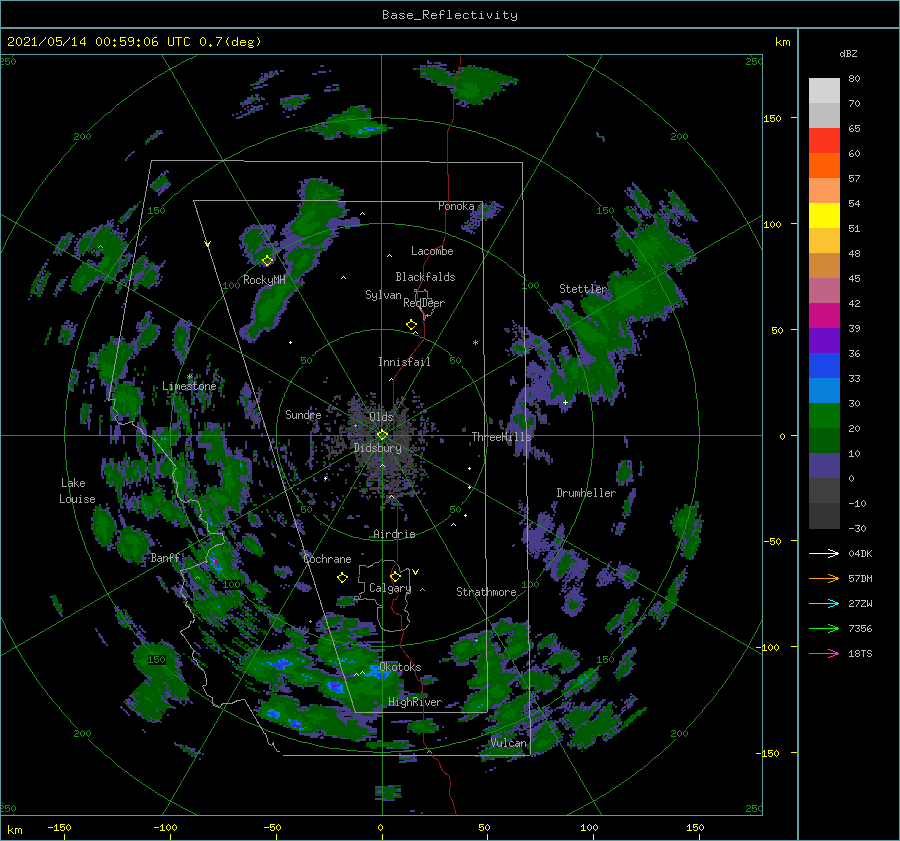Click the Banff label

click(165, 557)
